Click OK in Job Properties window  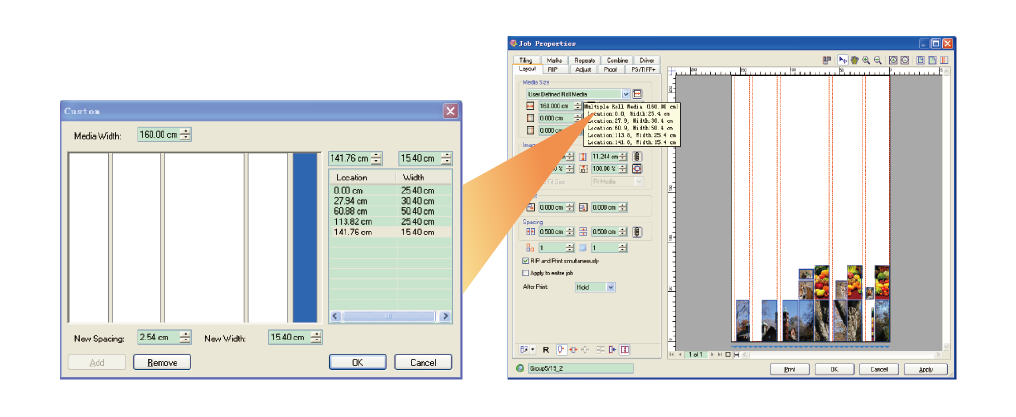(x=834, y=369)
